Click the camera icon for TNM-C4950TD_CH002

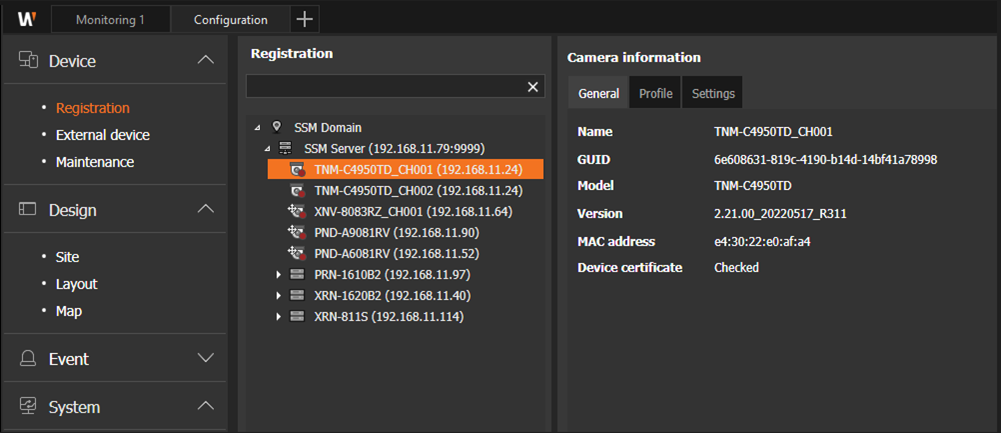click(x=296, y=190)
